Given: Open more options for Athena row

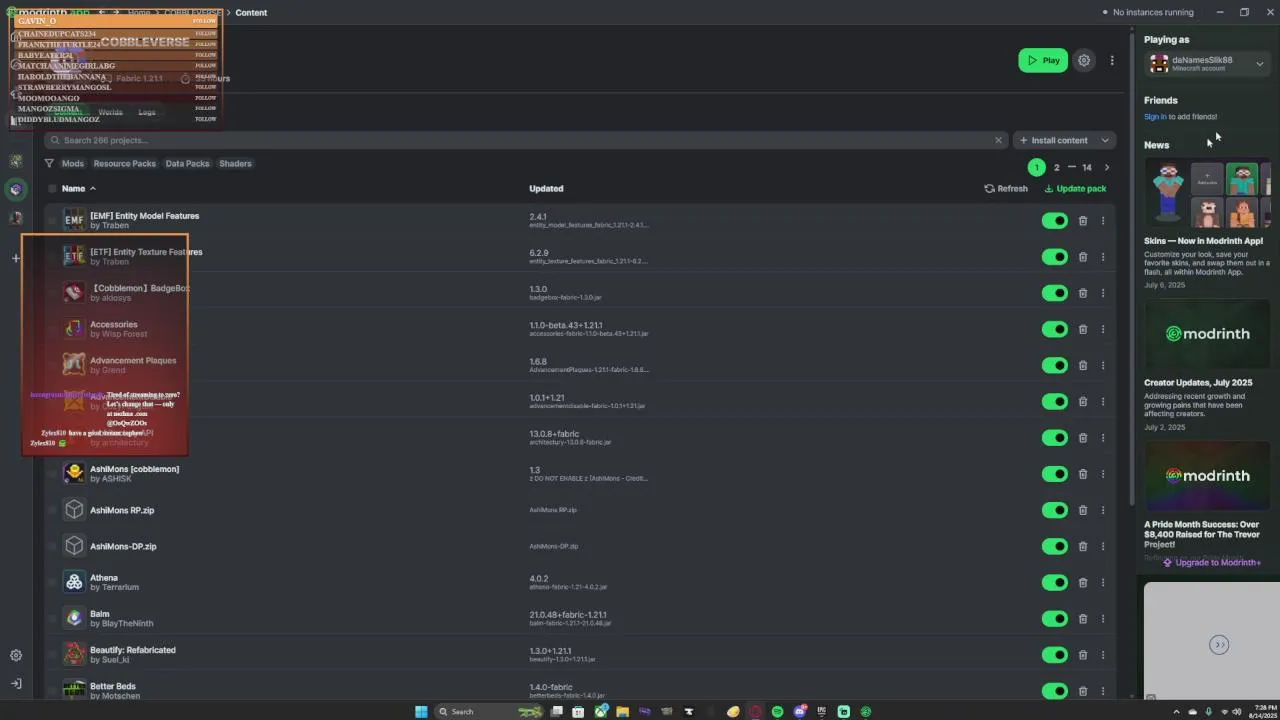Looking at the screenshot, I should click(1103, 583).
